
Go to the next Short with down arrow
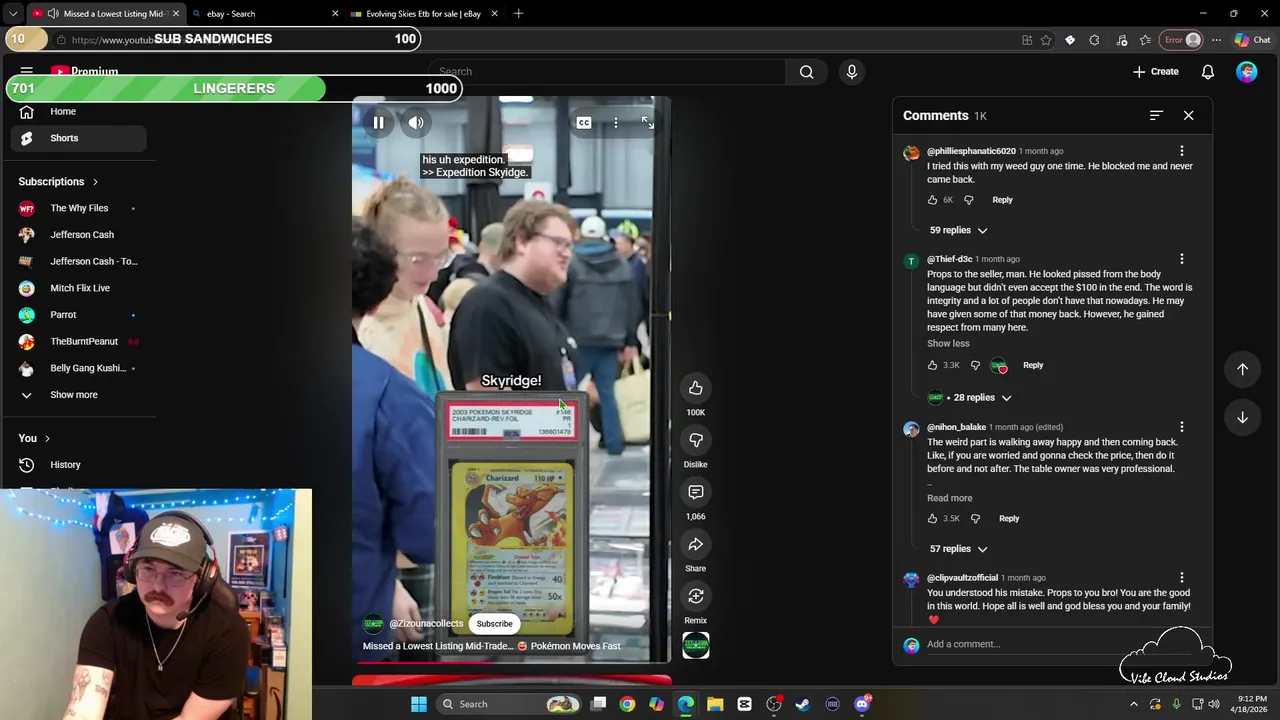(1242, 417)
